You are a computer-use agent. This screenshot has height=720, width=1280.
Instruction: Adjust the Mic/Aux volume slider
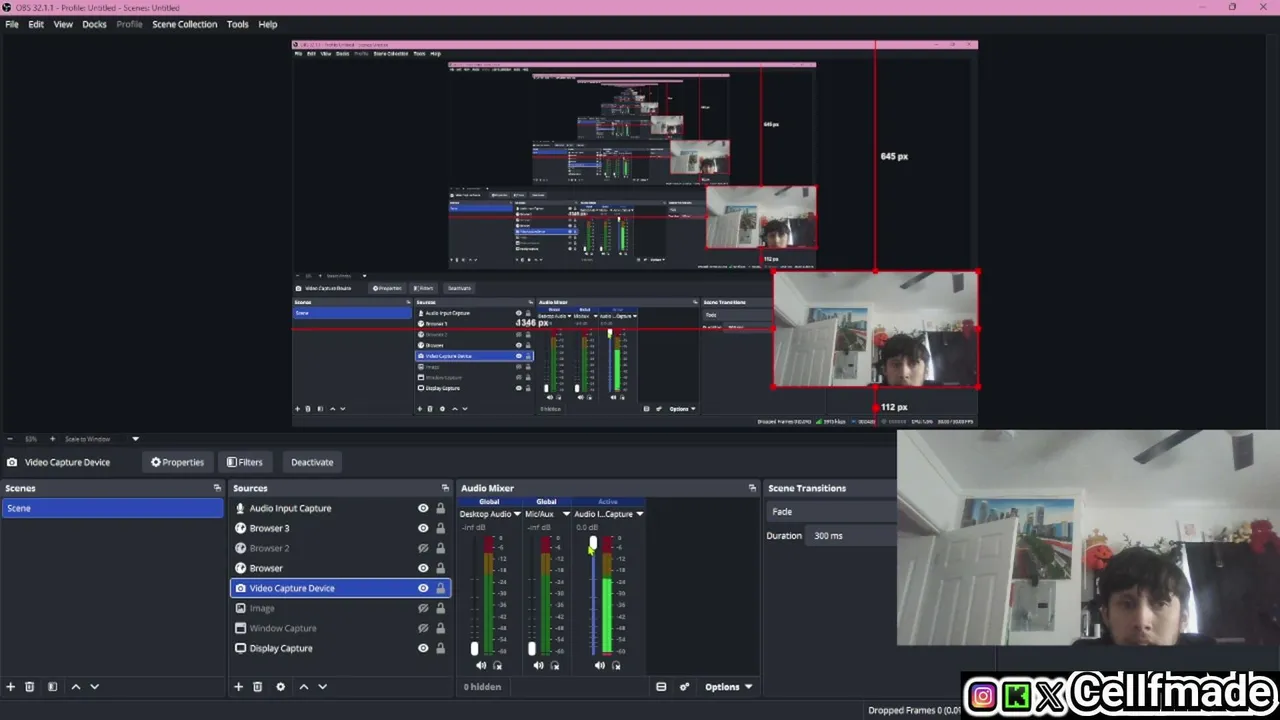coord(531,648)
